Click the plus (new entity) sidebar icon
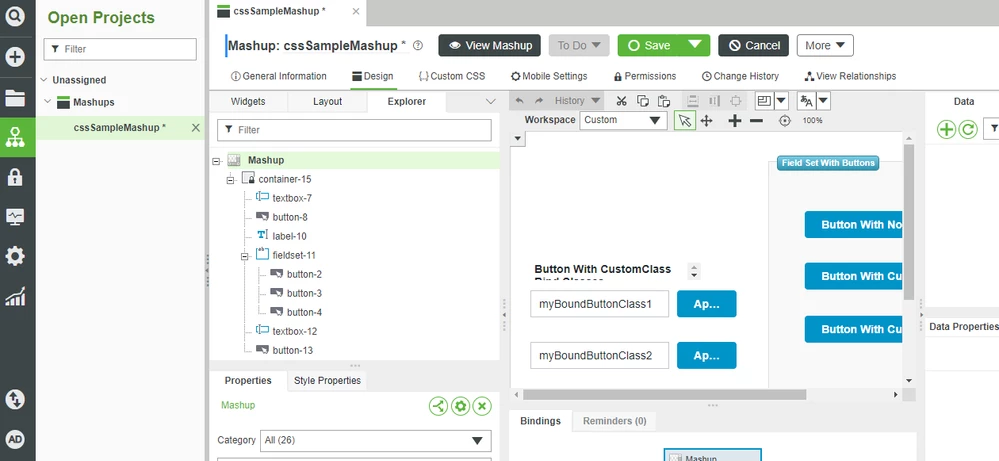The image size is (999, 461). (x=15, y=57)
